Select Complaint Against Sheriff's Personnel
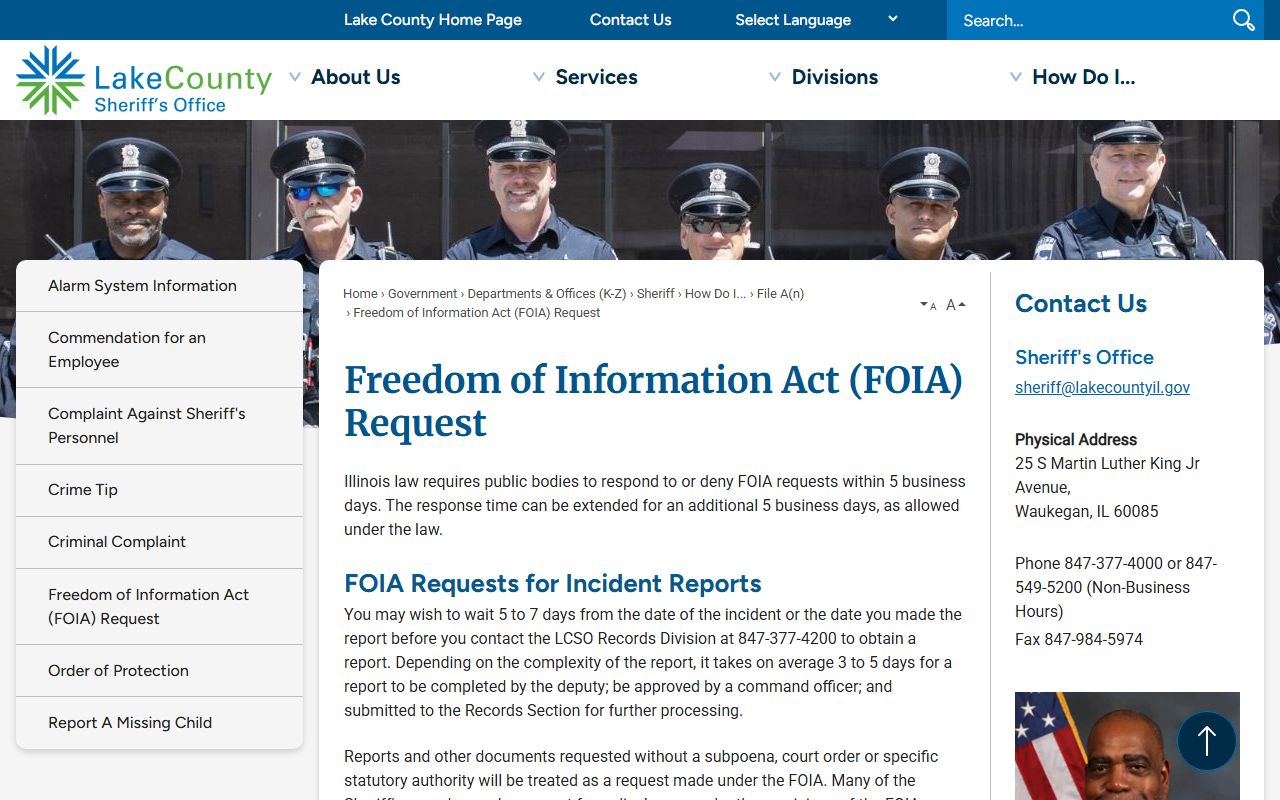This screenshot has height=800, width=1280. click(159, 426)
